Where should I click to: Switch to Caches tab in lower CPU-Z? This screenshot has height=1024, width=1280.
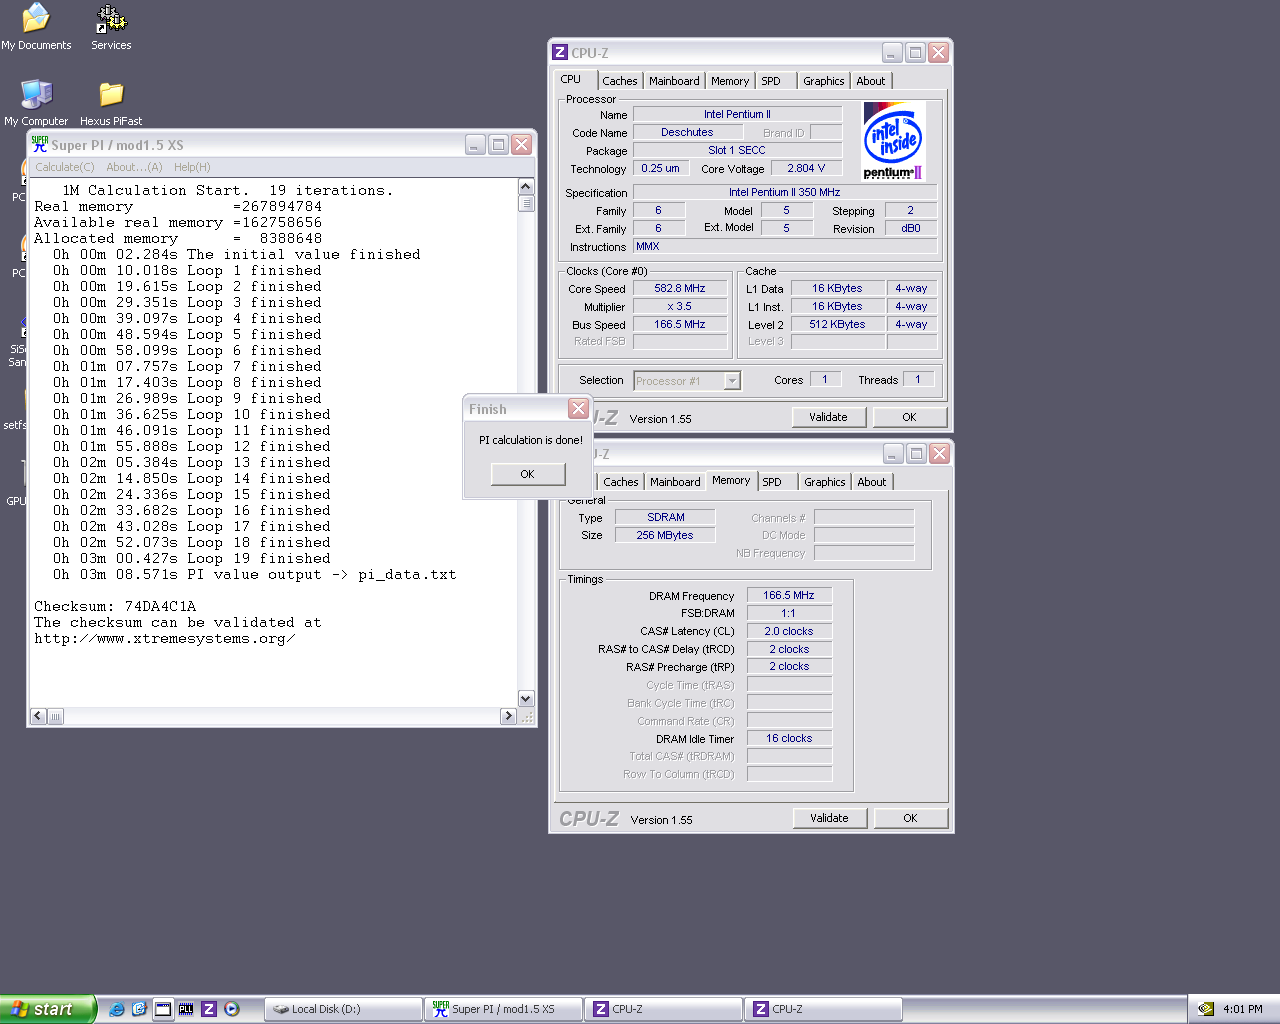[621, 482]
